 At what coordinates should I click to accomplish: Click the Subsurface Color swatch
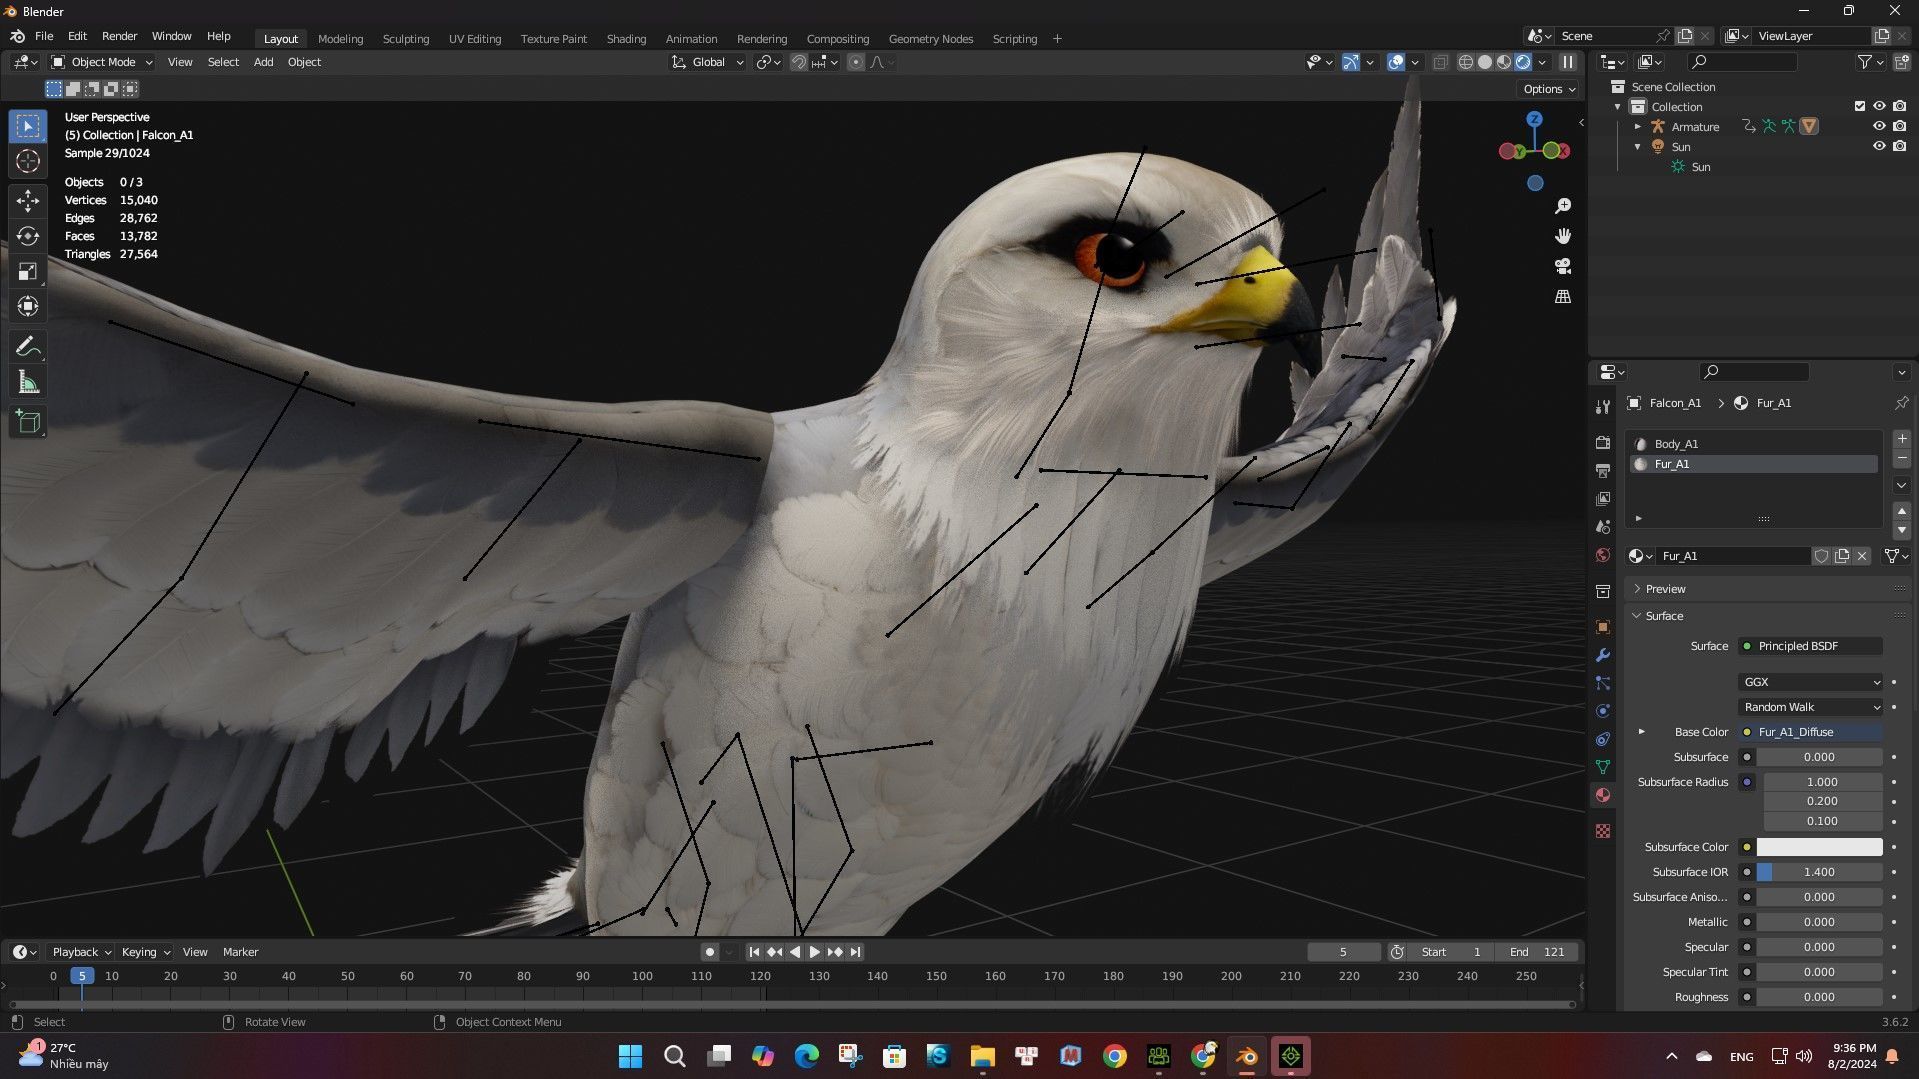point(1819,847)
